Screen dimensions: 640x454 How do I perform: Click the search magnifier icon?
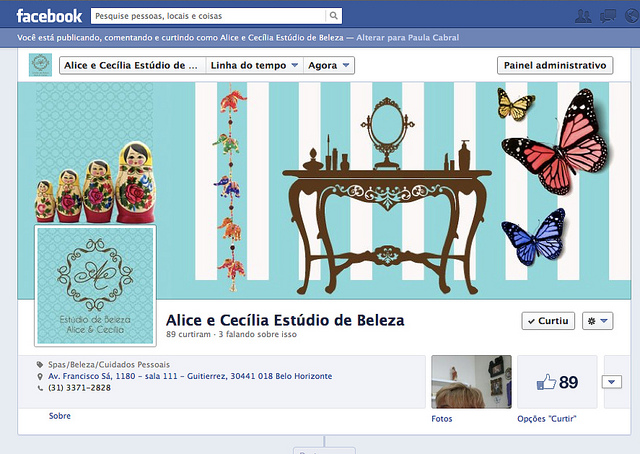333,16
